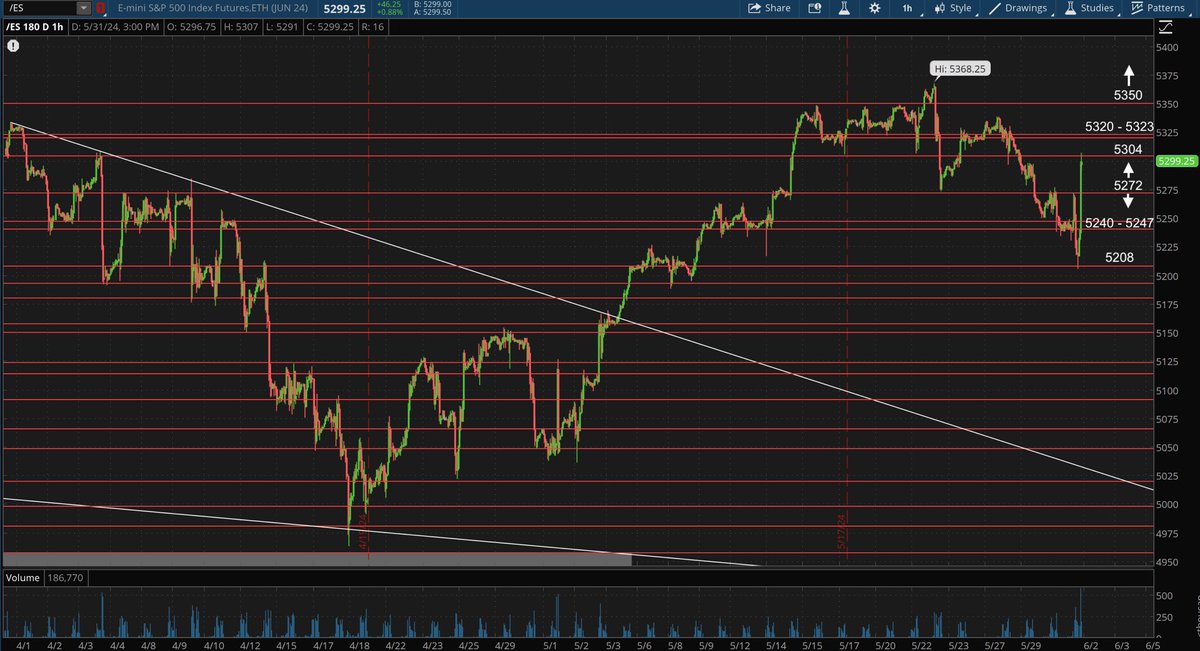The image size is (1200, 651).
Task: Click the Volume study label
Action: [22, 578]
